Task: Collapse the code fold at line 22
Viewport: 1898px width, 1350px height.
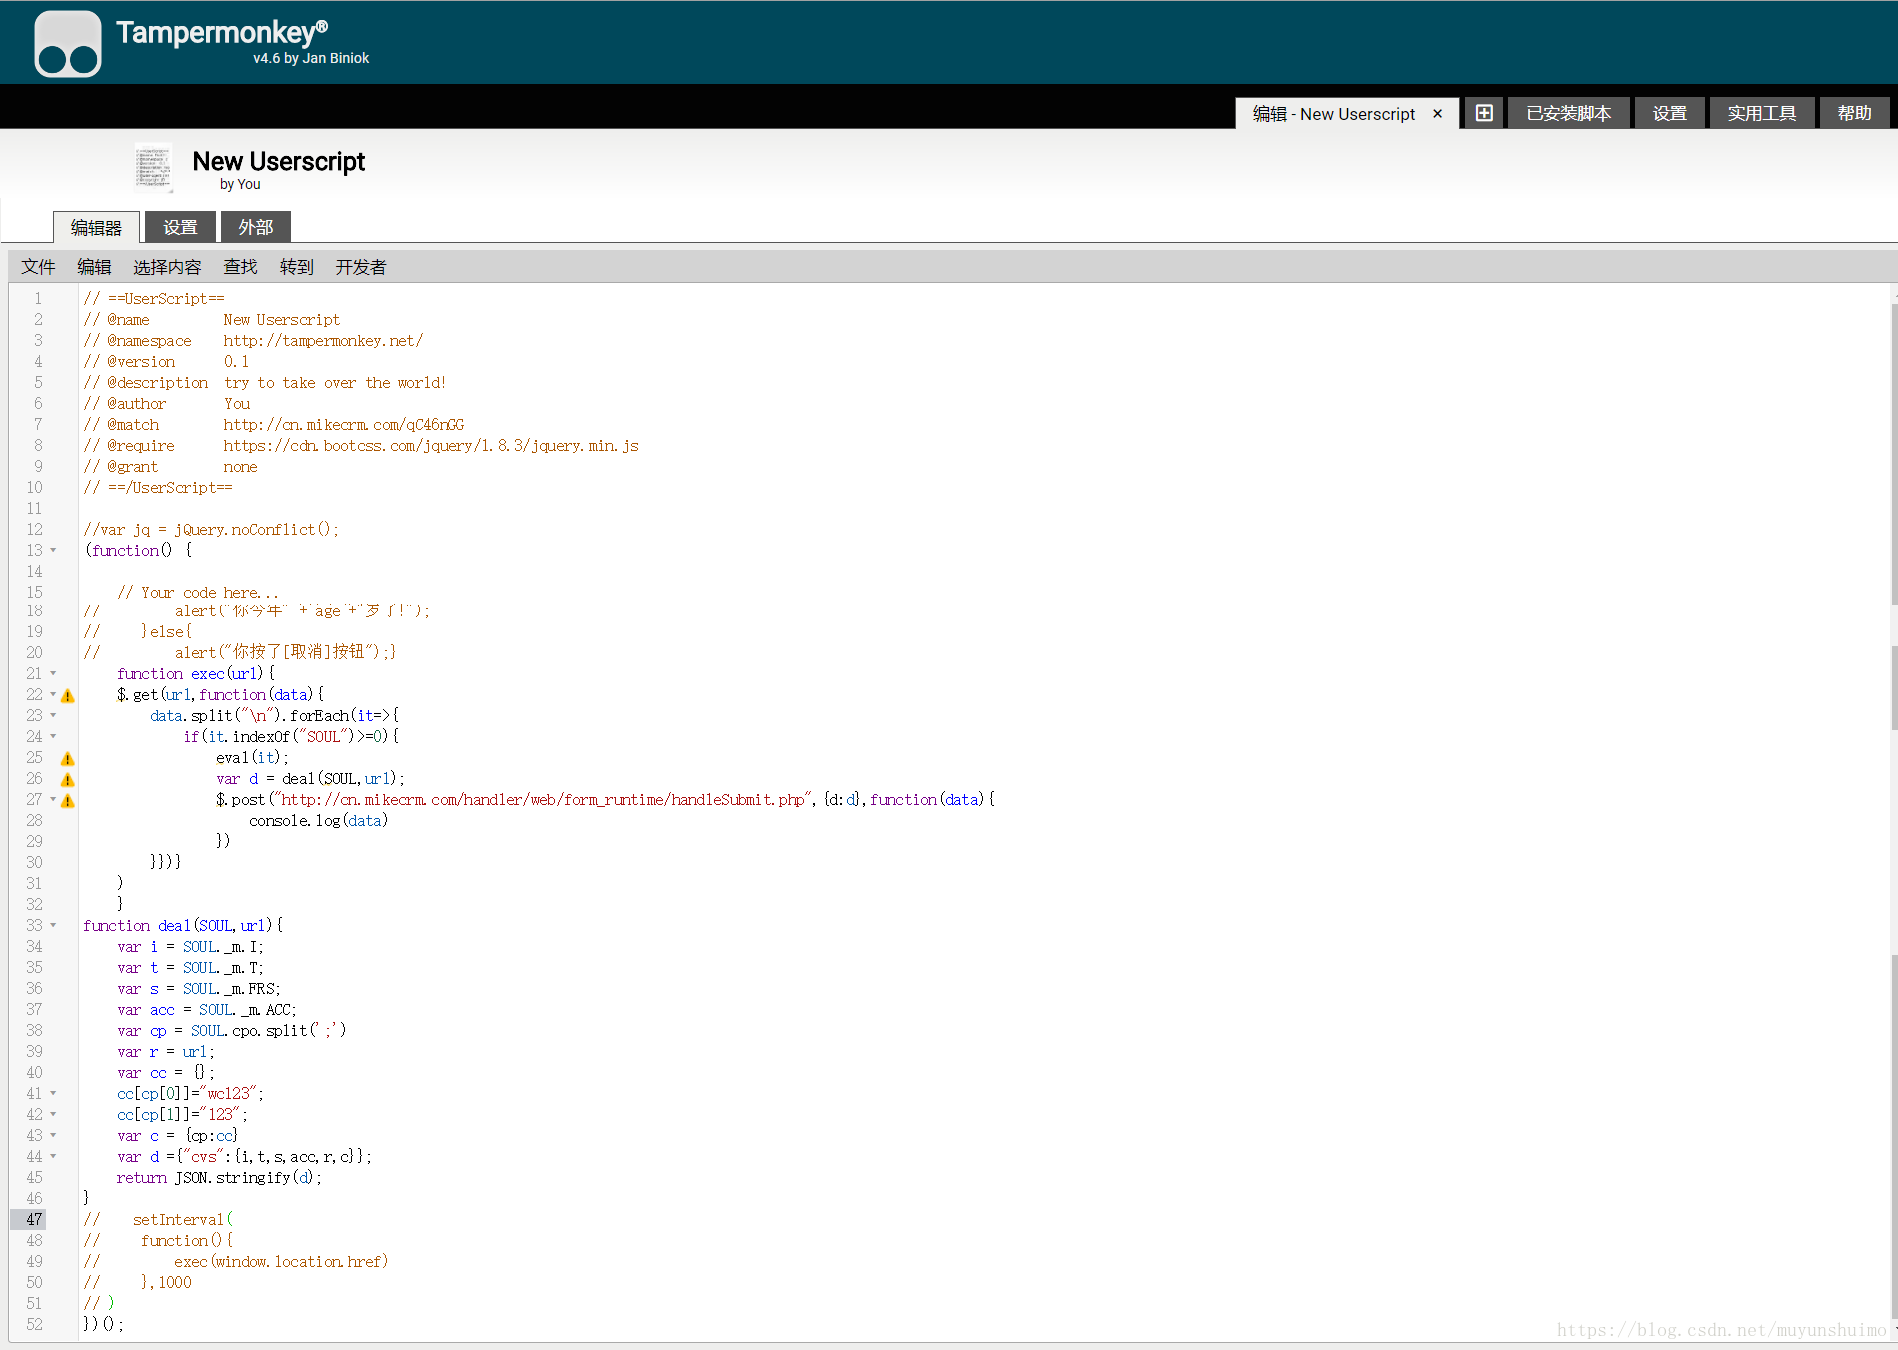Action: 53,694
